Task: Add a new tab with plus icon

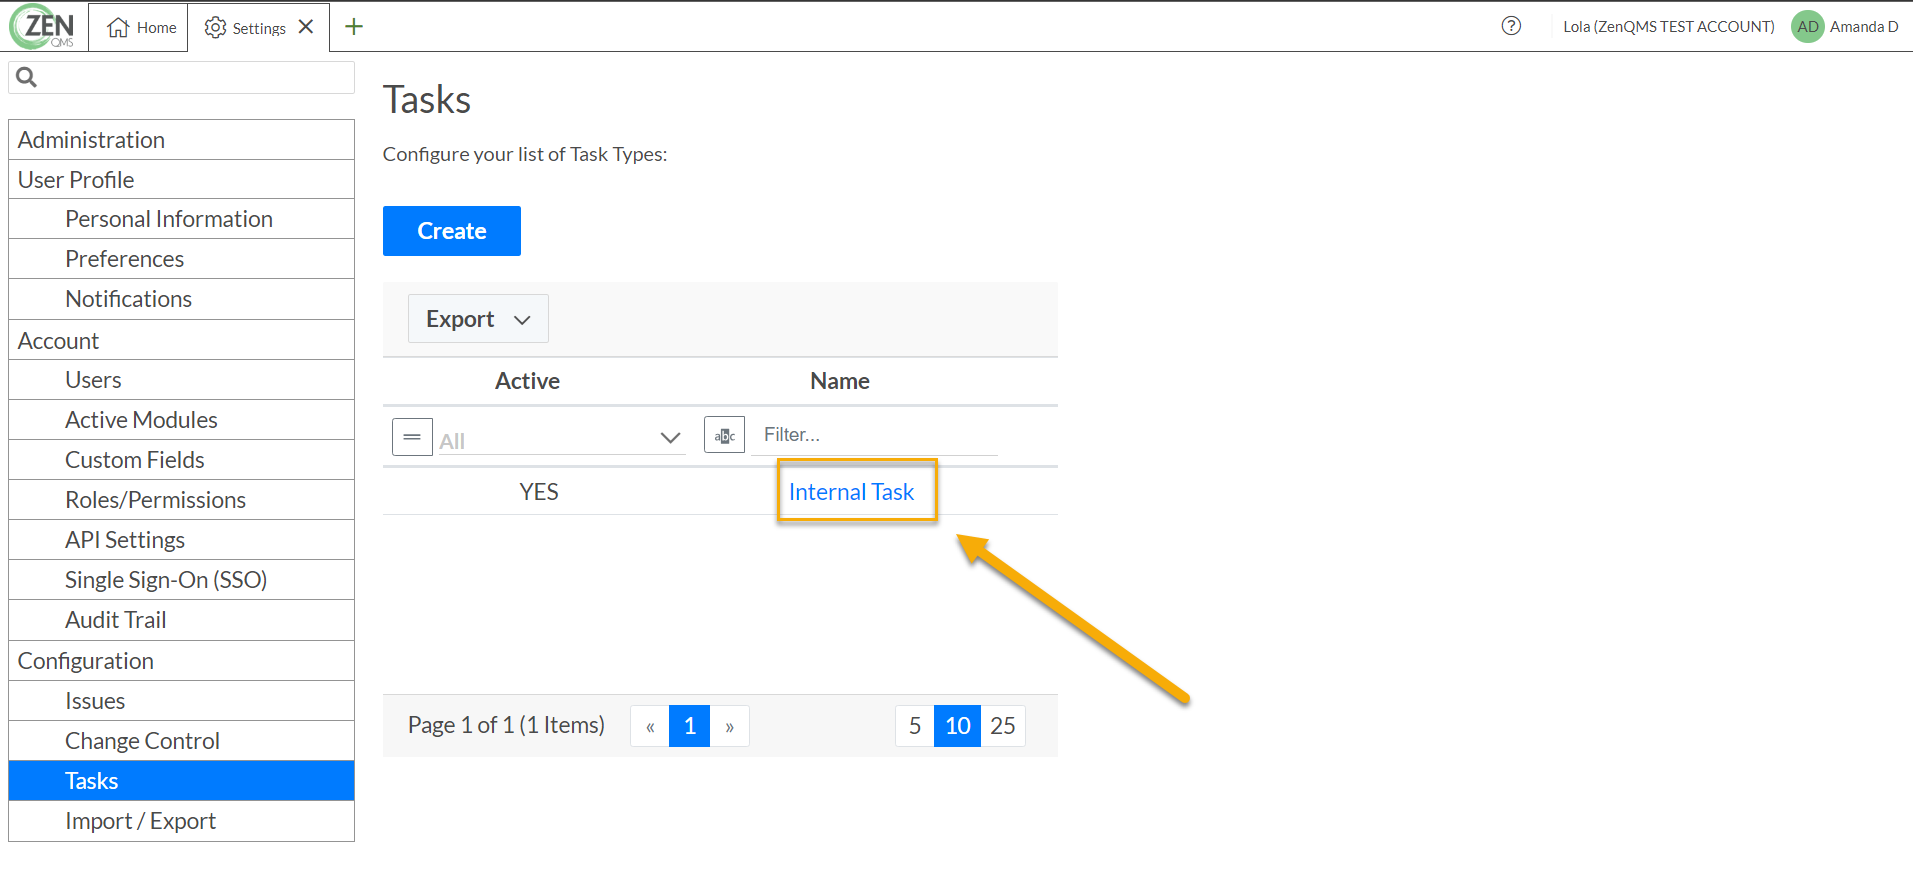Action: tap(354, 27)
